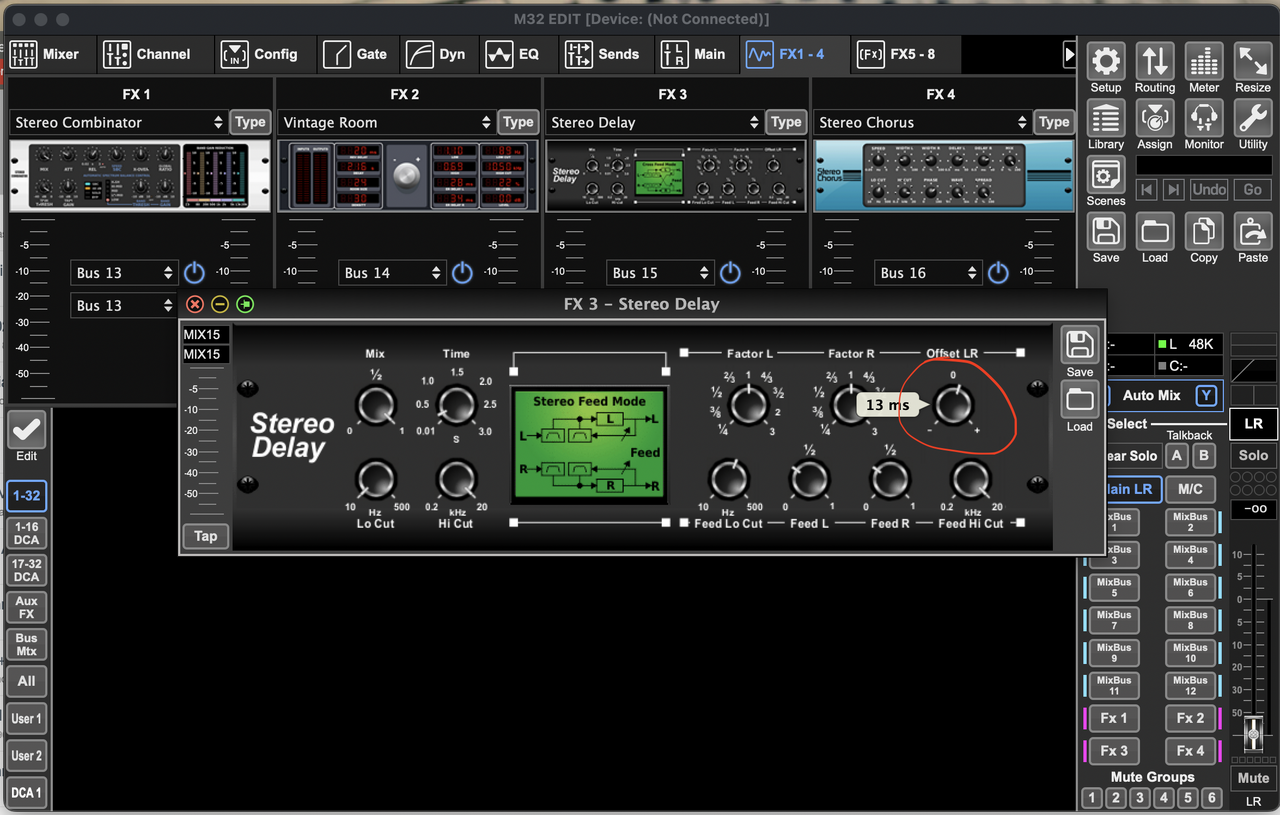Open the Bus 16 source dropdown

[928, 272]
